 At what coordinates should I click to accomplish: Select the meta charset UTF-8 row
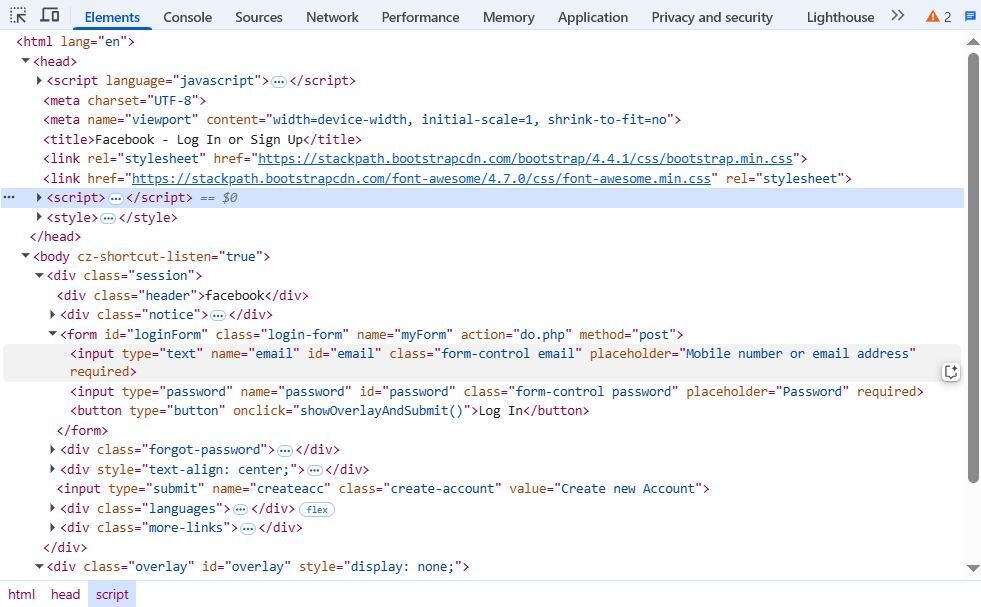(125, 101)
